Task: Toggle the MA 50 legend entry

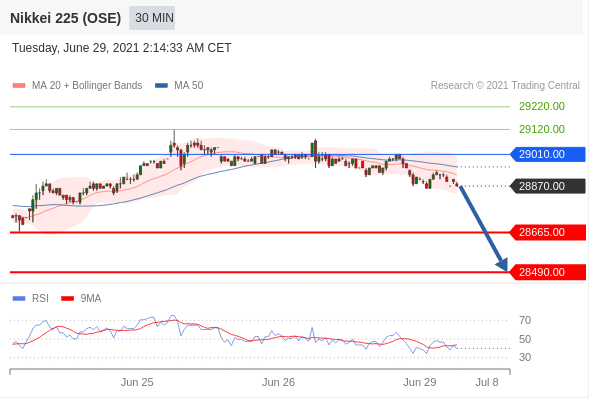Action: tap(179, 85)
